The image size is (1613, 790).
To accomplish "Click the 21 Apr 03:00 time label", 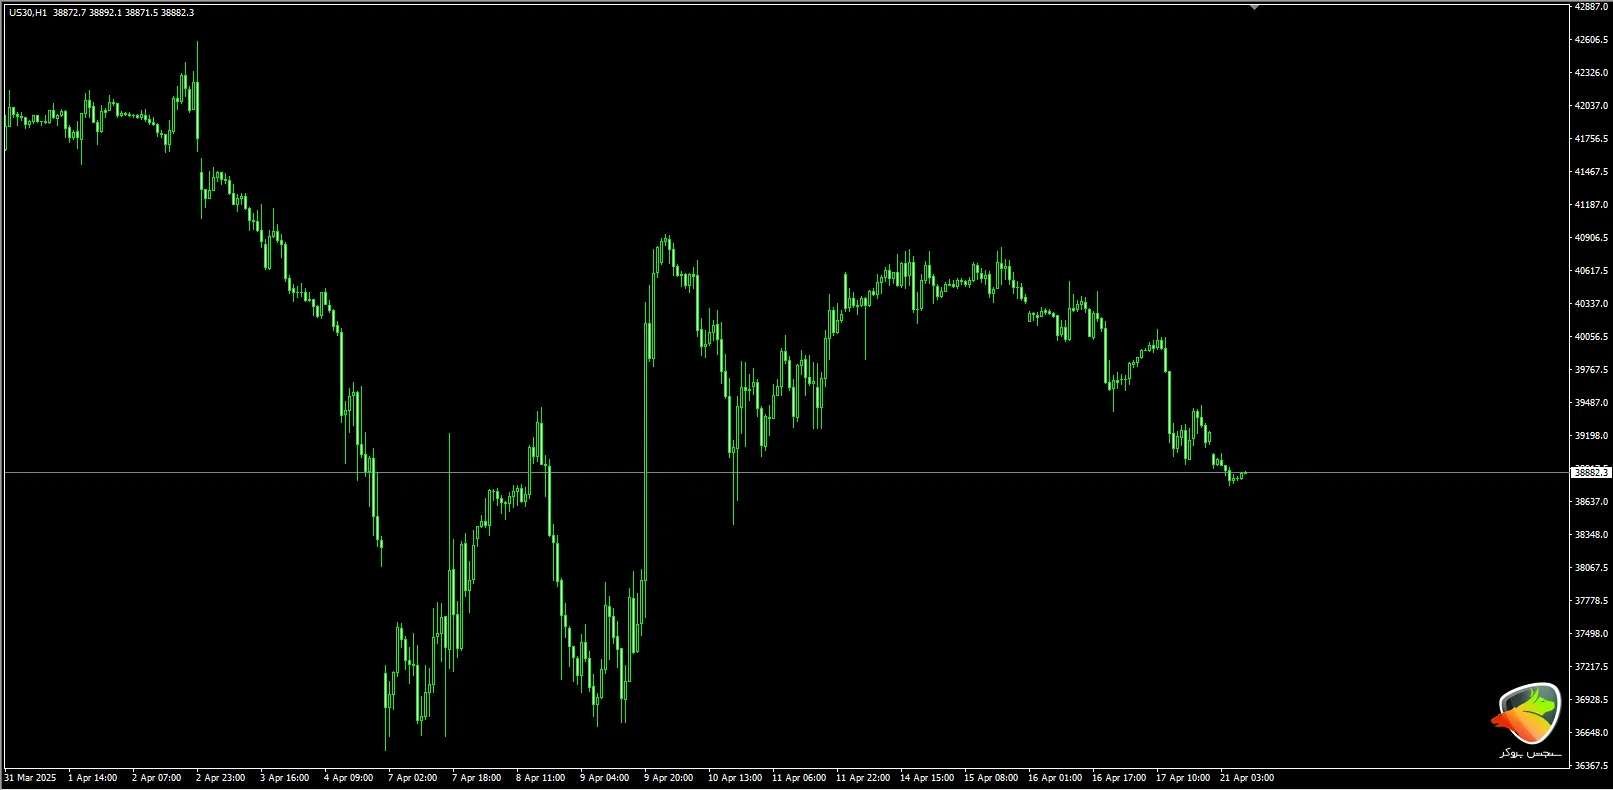I will (1246, 778).
